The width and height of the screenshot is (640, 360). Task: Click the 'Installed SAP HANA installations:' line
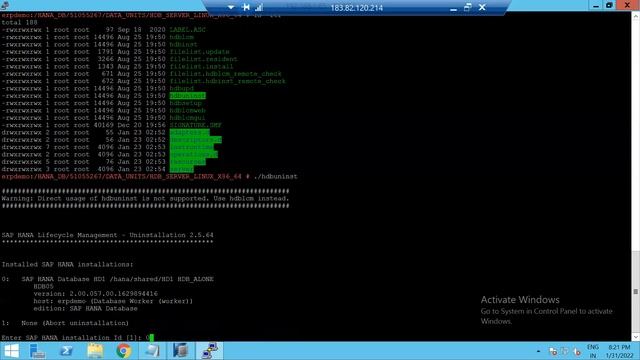pyautogui.click(x=67, y=264)
